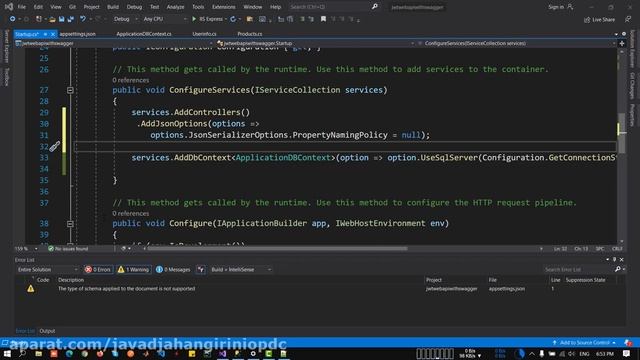
Task: Open the jwtwebapiwithswagger.Startup type dropdown
Action: point(316,43)
